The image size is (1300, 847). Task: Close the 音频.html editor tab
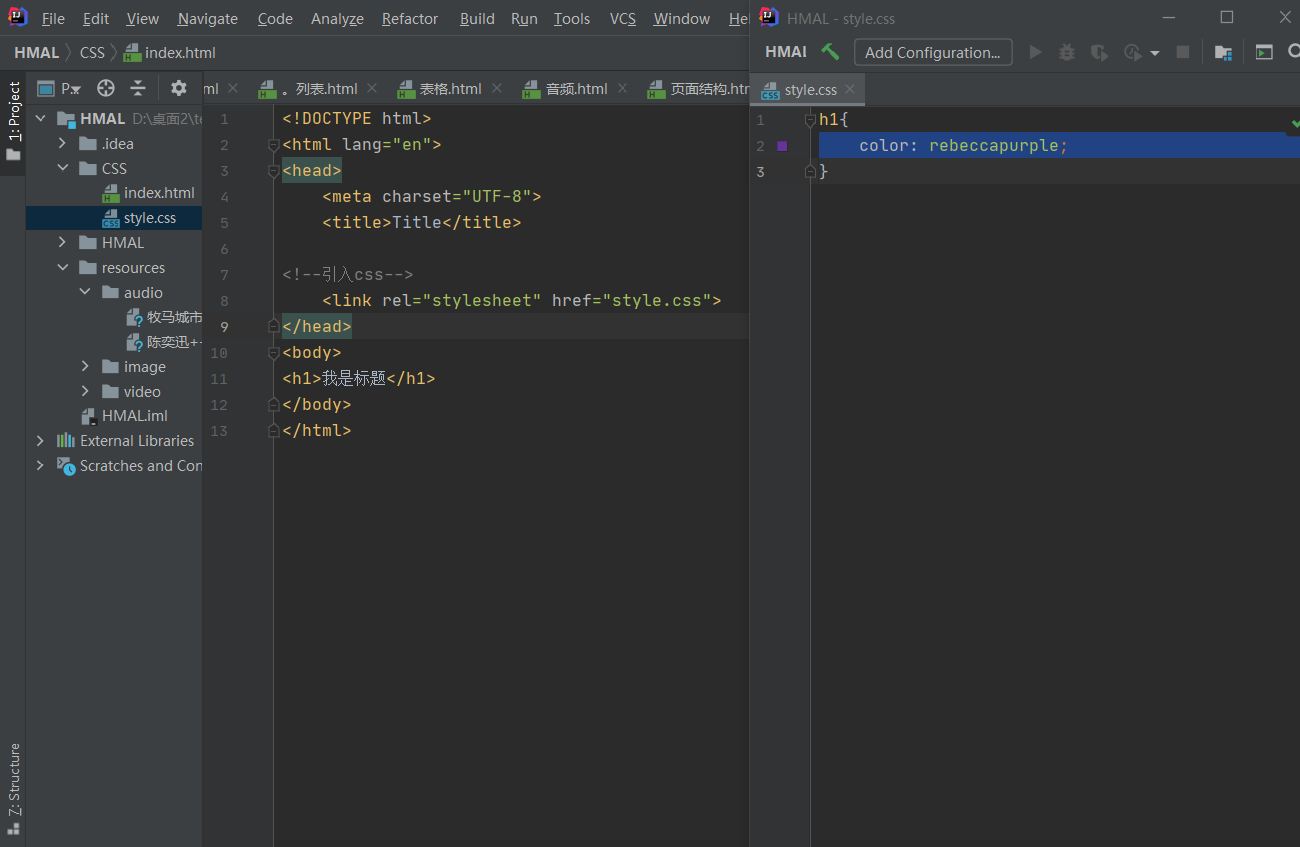click(x=622, y=88)
